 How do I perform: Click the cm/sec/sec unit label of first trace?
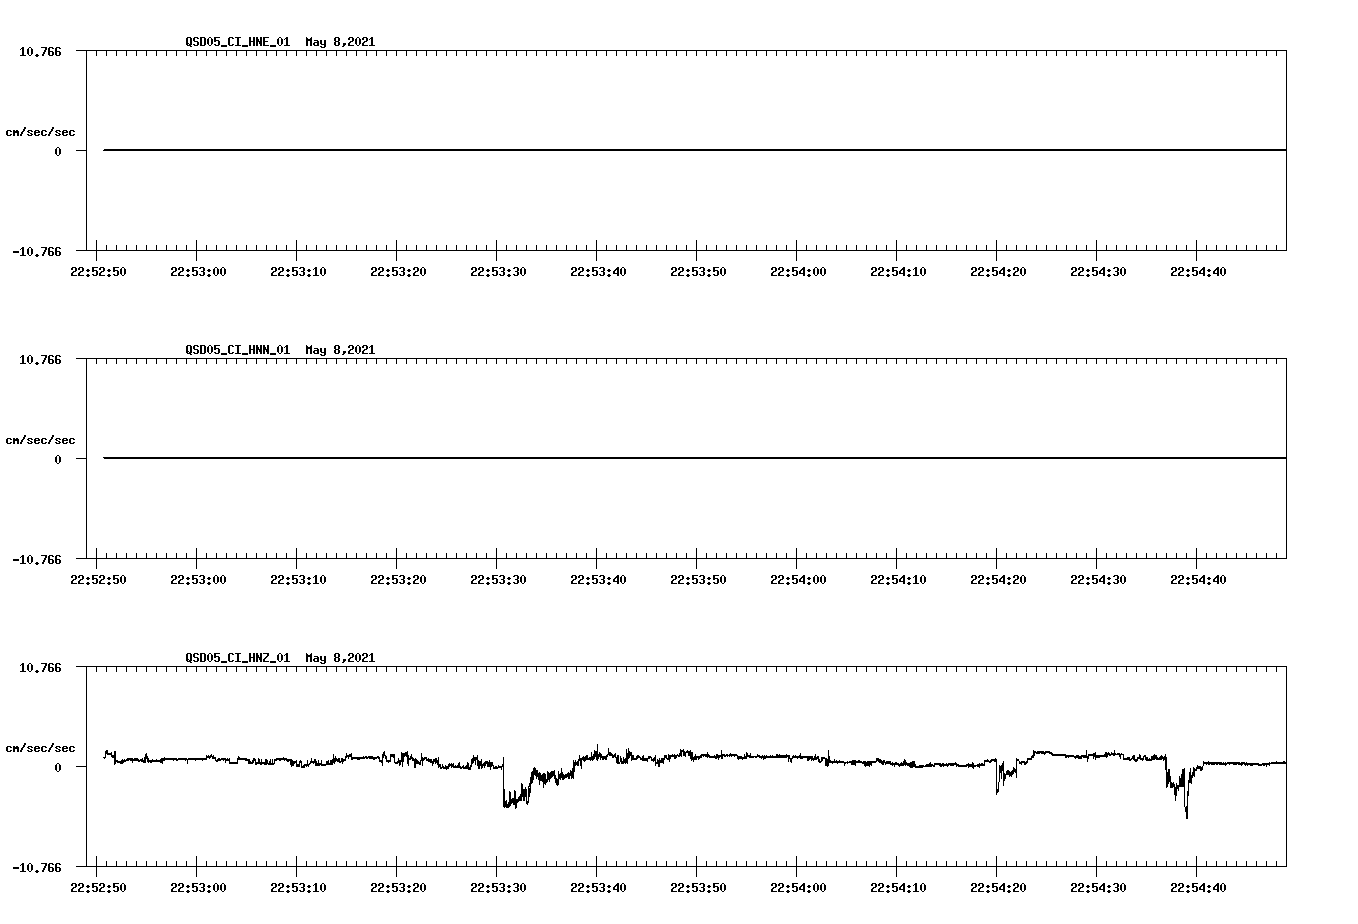pyautogui.click(x=40, y=131)
